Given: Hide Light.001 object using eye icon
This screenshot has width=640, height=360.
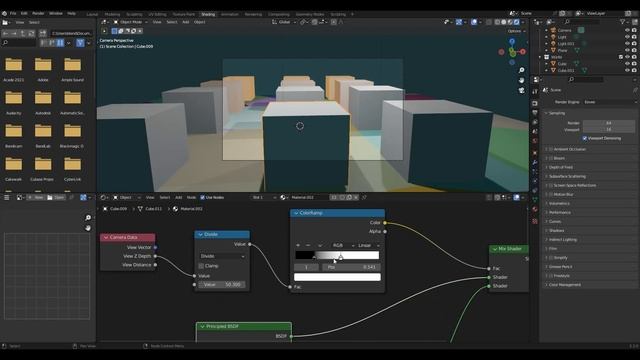Looking at the screenshot, I should point(627,43).
